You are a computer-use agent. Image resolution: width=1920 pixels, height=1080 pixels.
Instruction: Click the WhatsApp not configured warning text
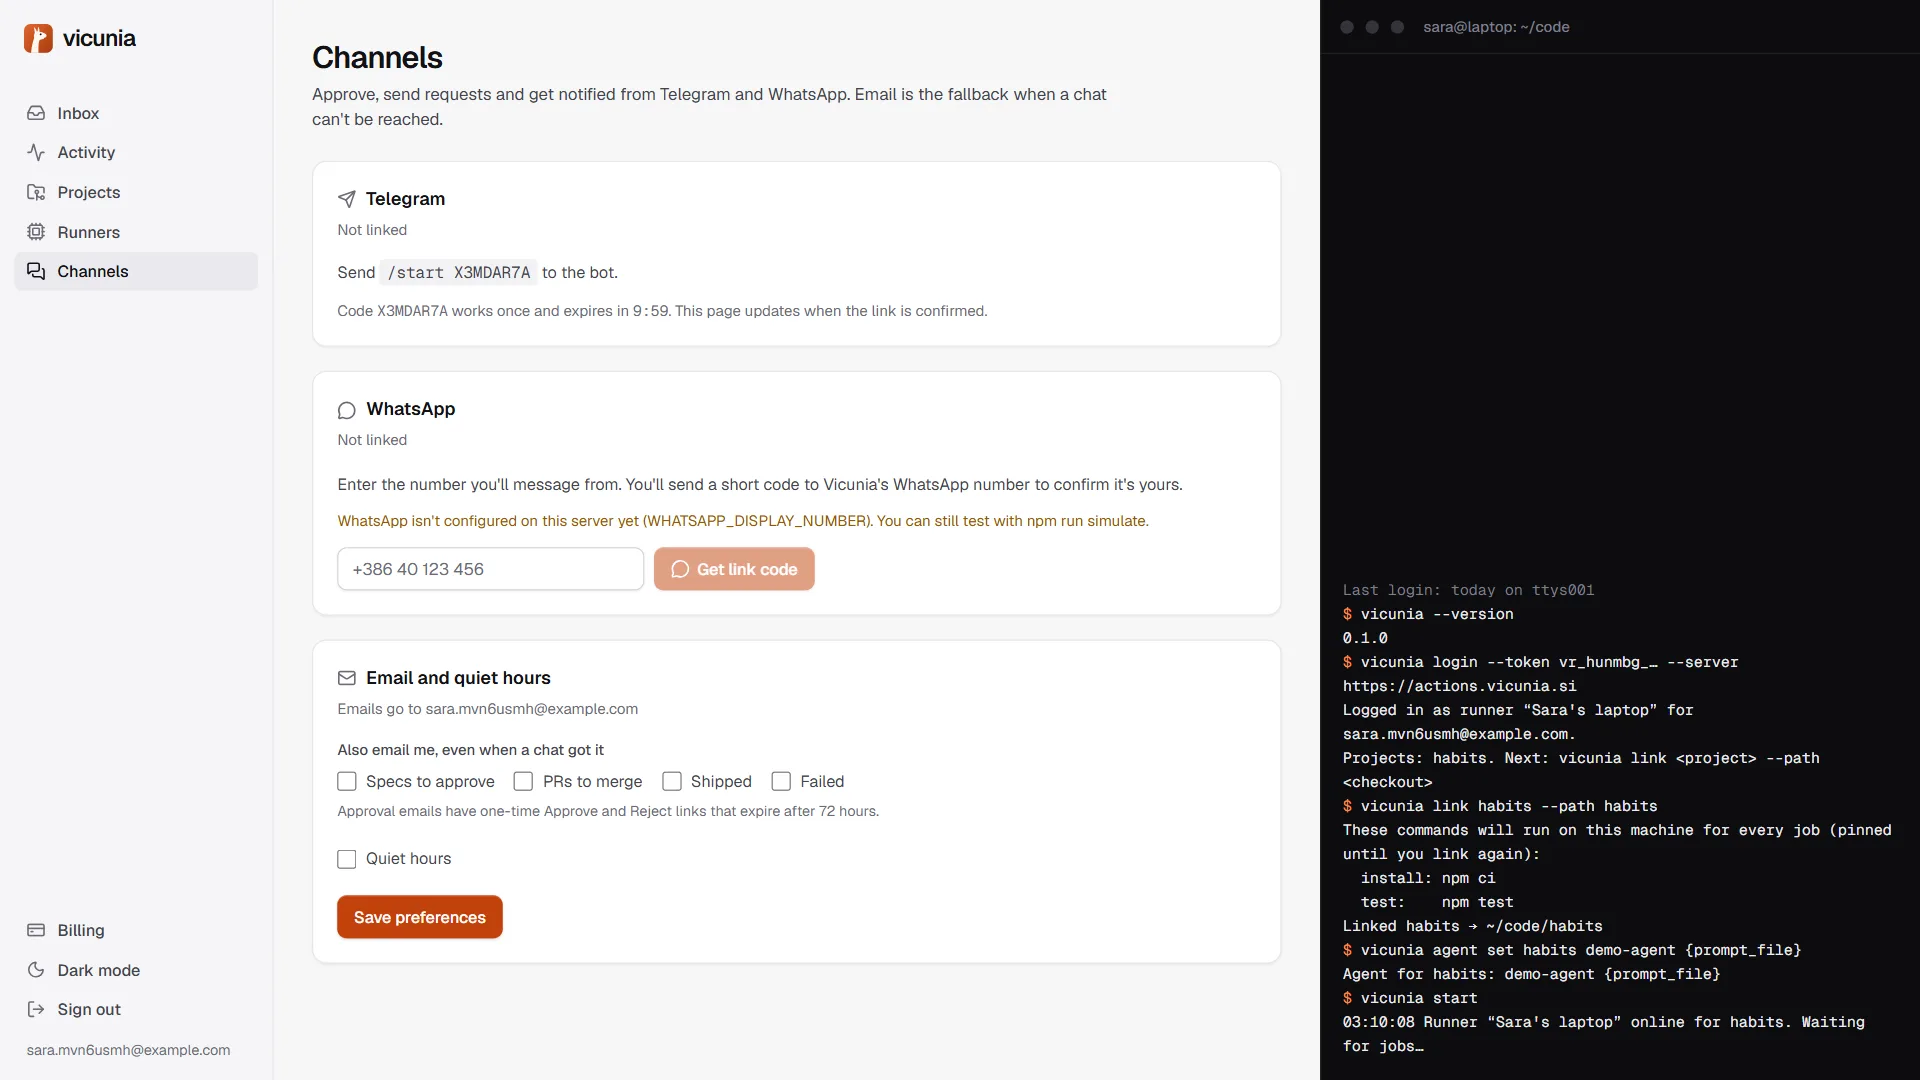(743, 521)
